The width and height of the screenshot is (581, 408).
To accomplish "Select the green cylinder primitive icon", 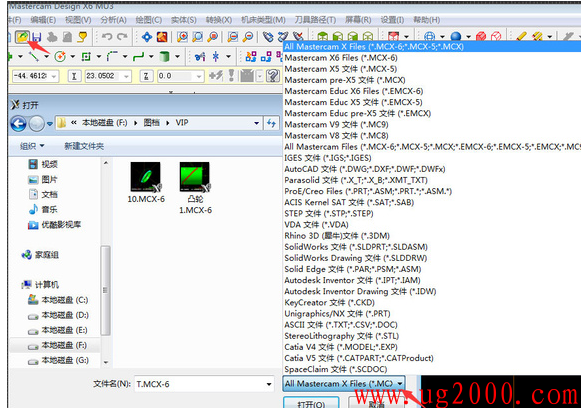I will (164, 56).
